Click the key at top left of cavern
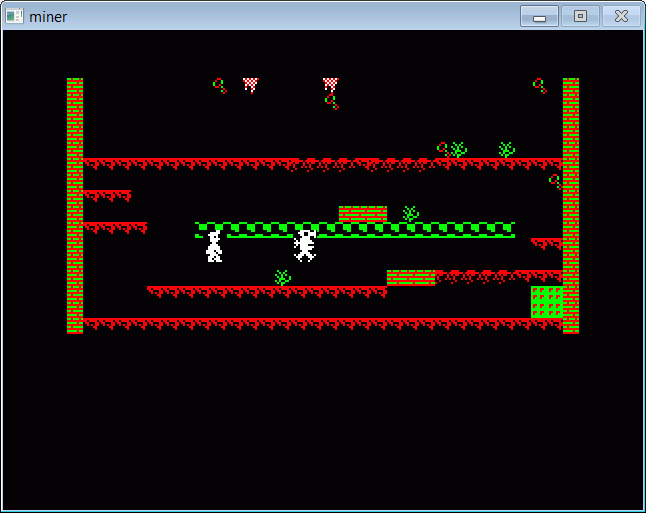This screenshot has width=646, height=513. click(x=220, y=86)
